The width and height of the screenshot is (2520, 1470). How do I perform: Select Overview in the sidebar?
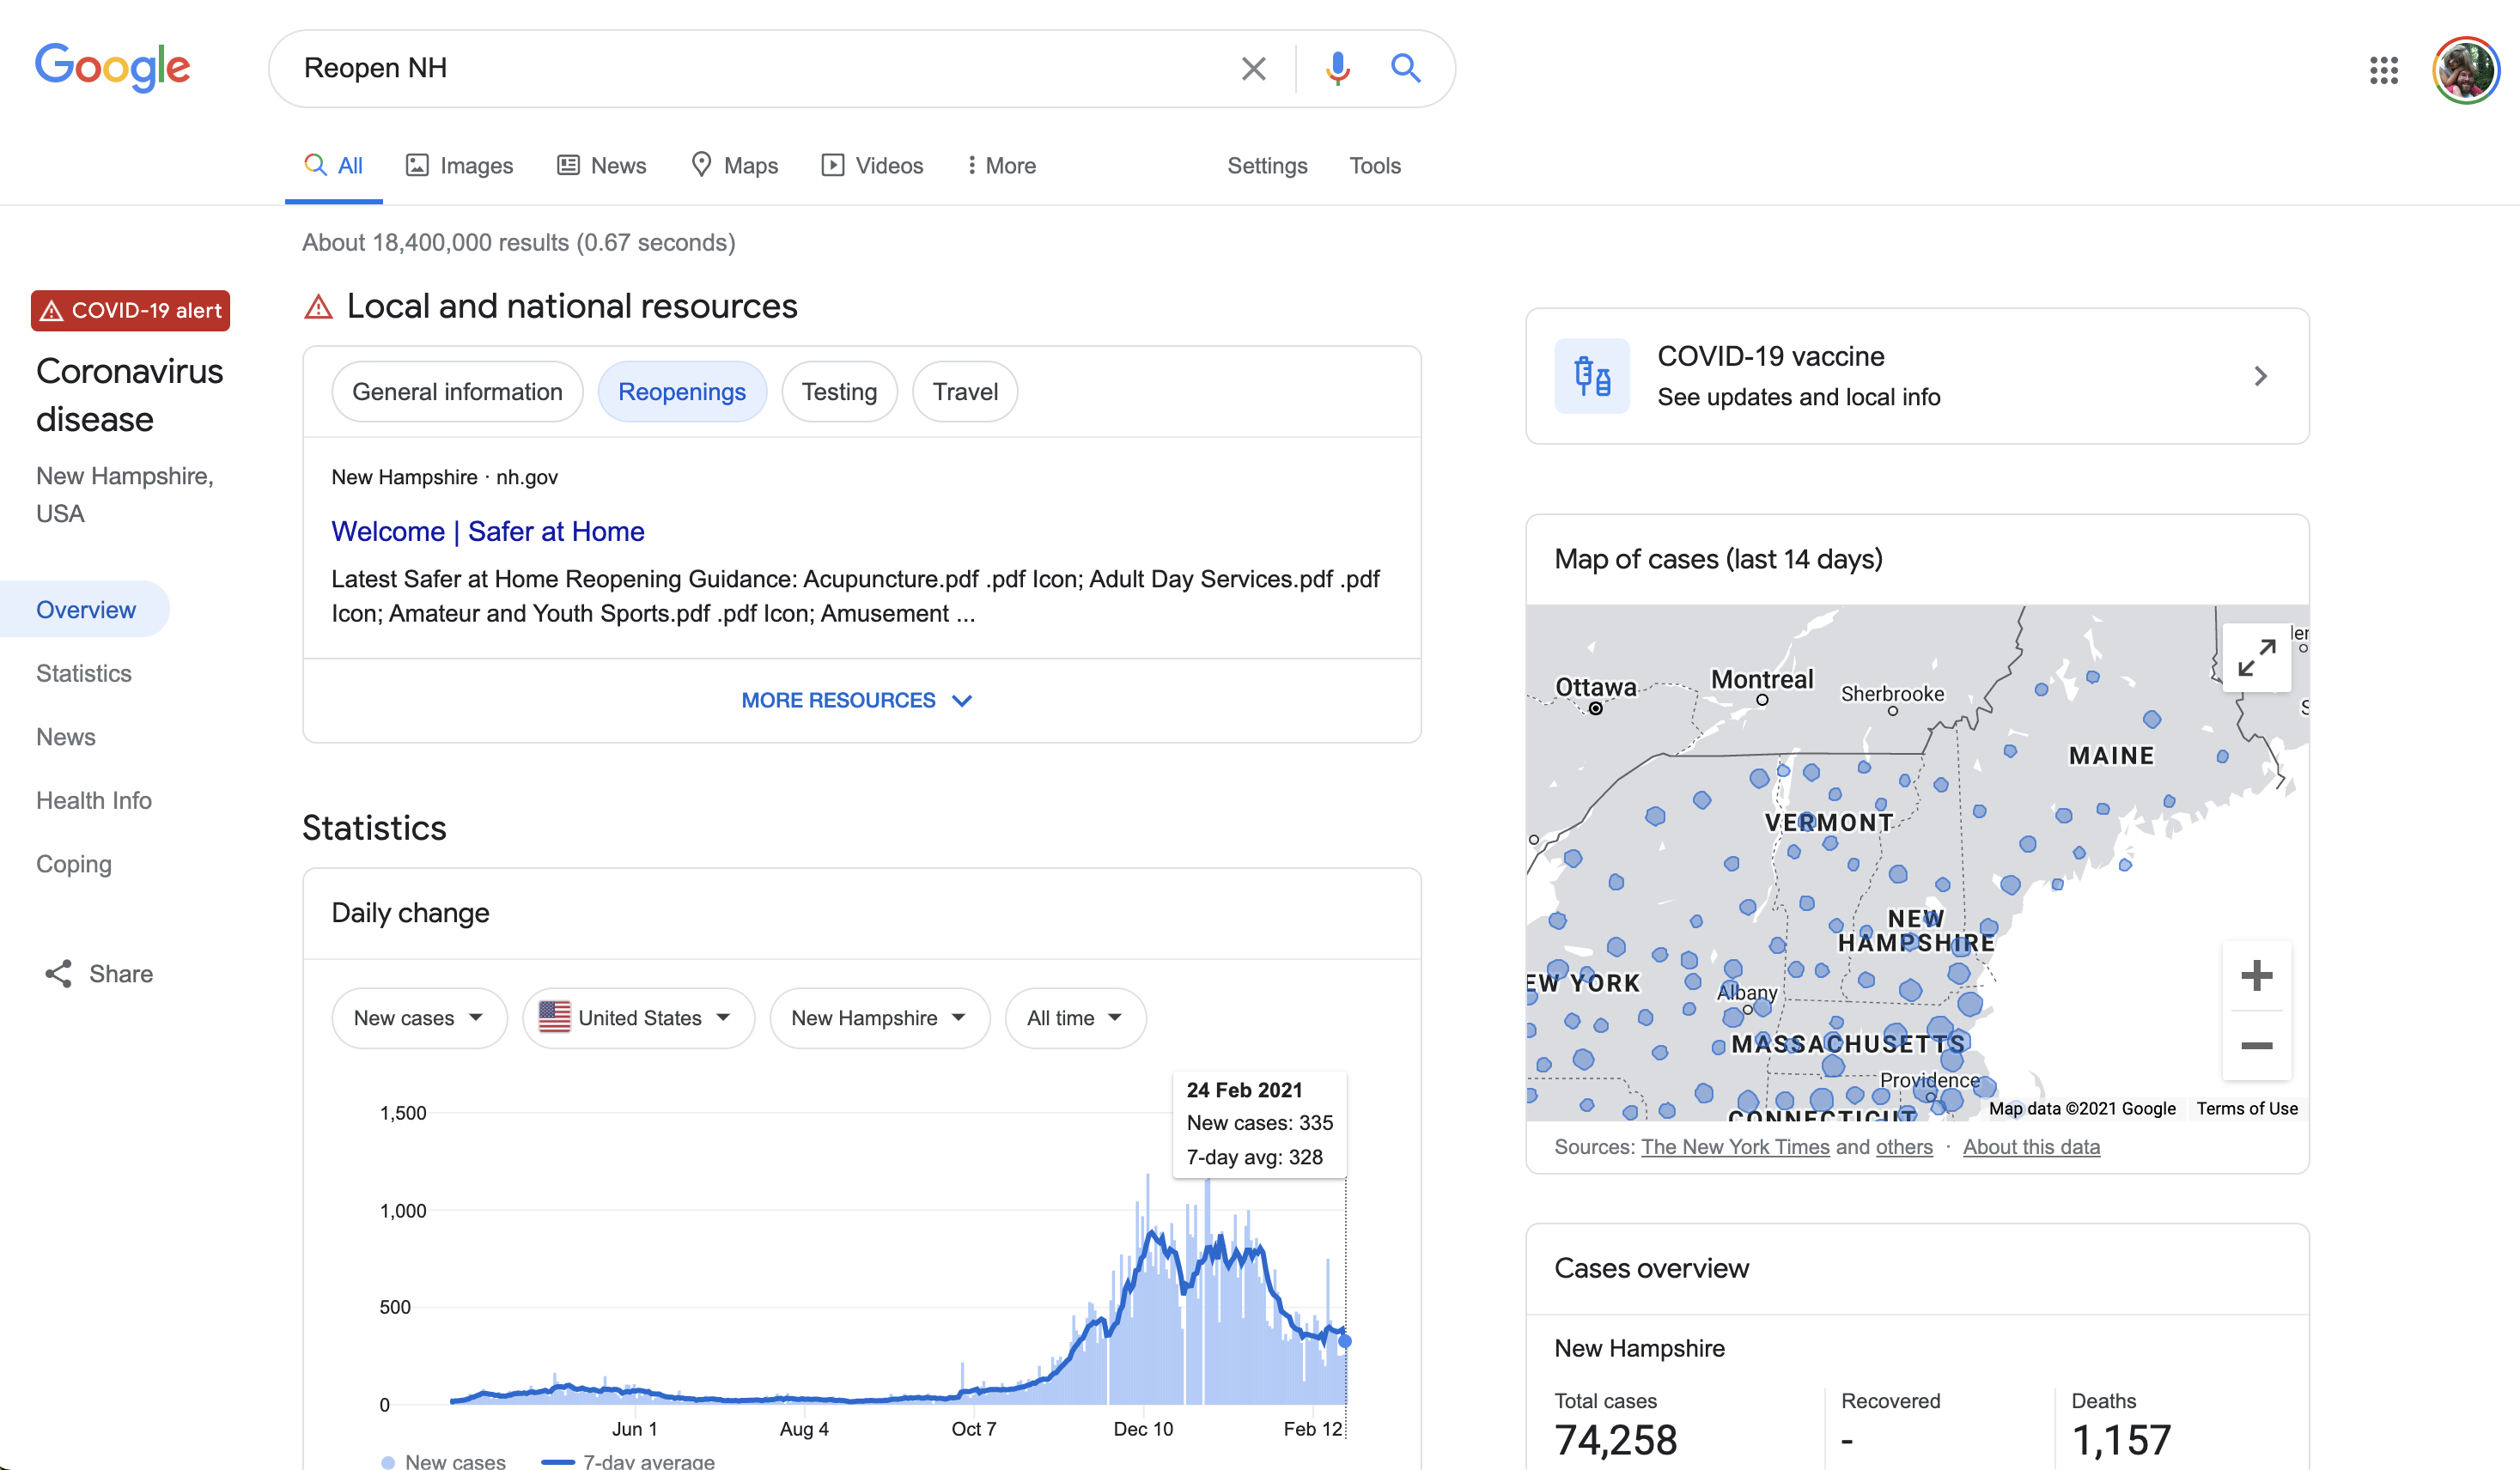(85, 609)
